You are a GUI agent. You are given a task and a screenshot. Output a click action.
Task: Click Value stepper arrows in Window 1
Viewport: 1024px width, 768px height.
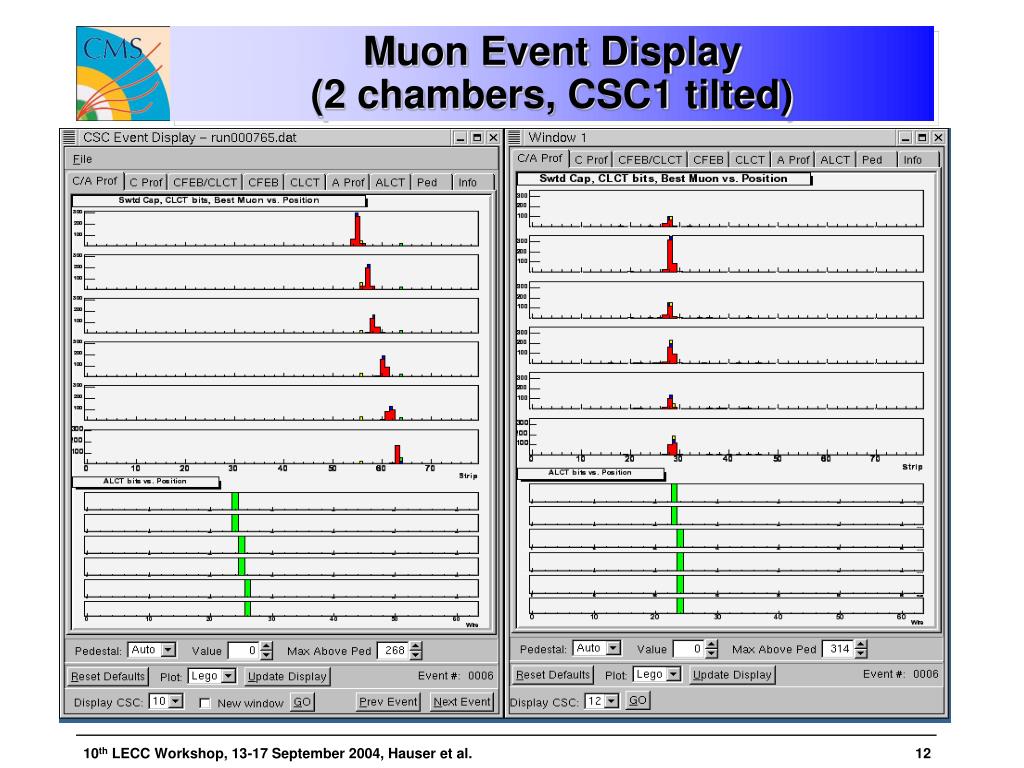tap(712, 648)
